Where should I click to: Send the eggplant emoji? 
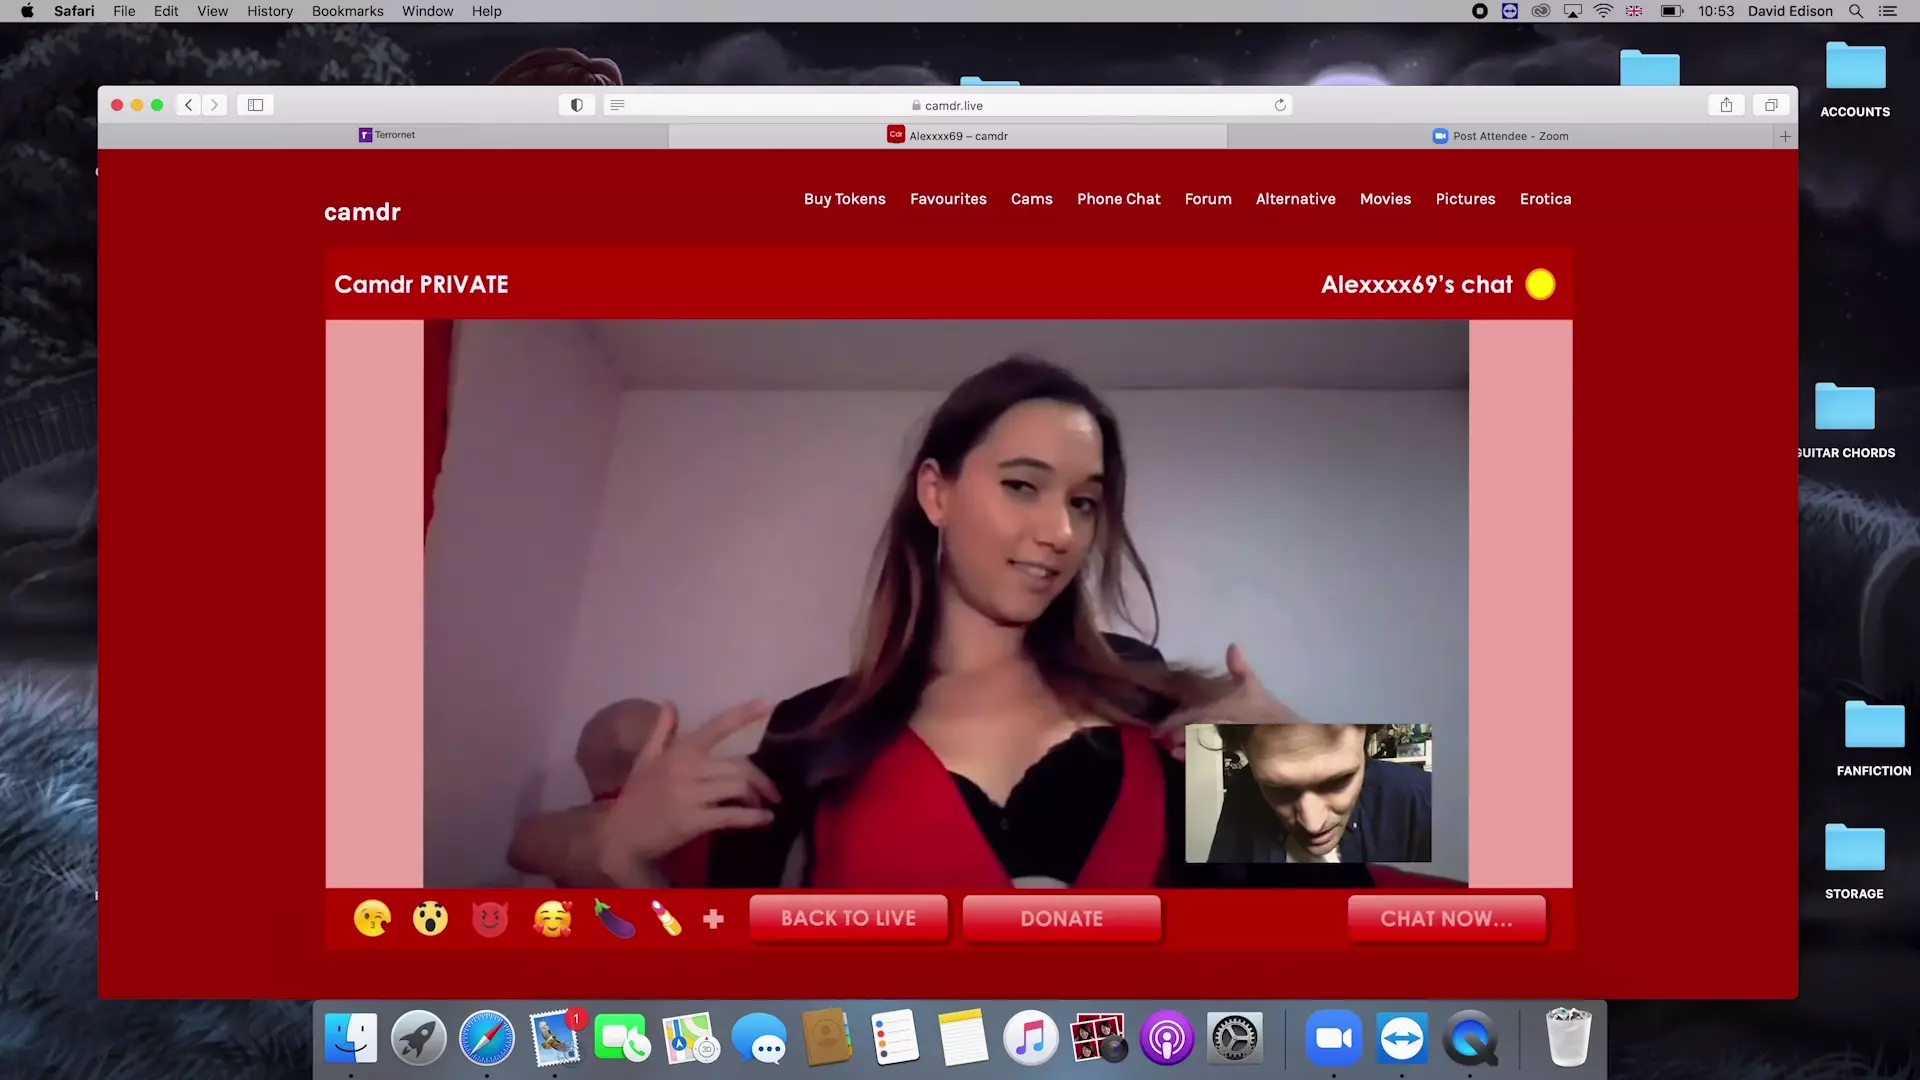614,918
